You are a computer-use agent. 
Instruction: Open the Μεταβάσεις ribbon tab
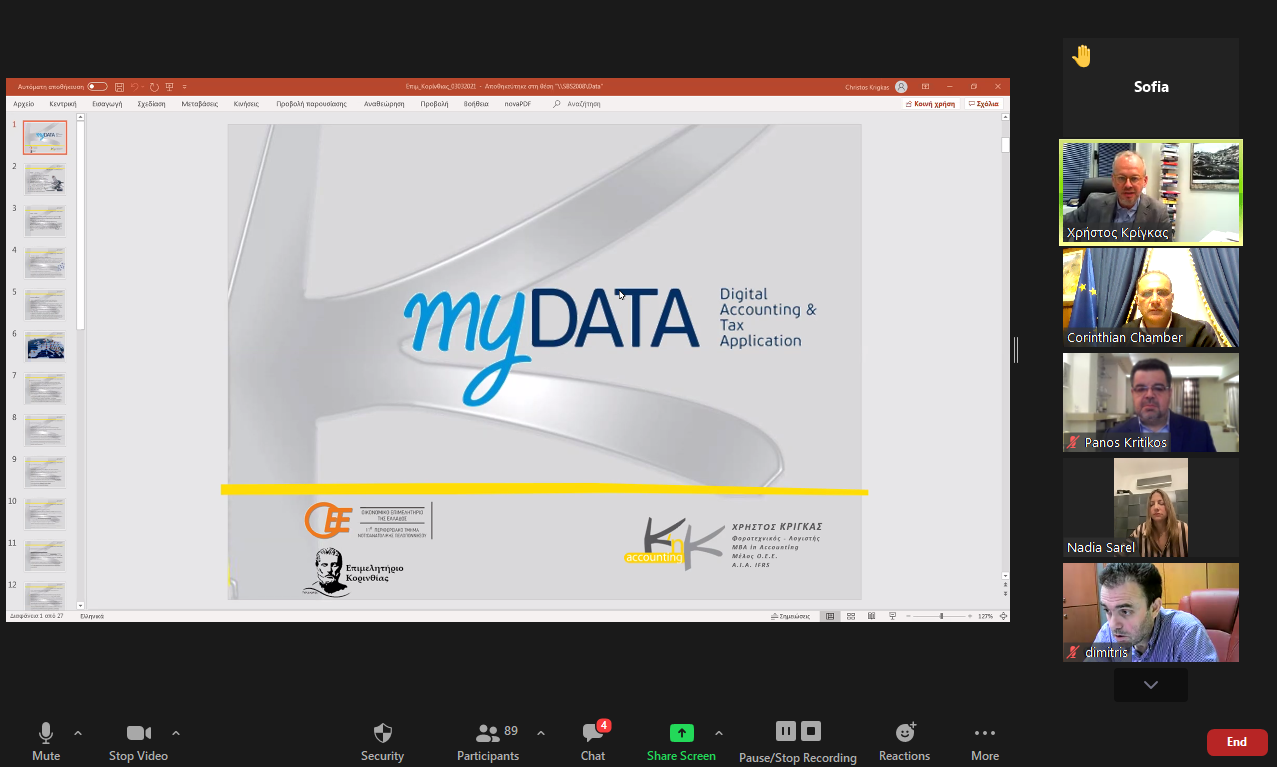point(200,104)
